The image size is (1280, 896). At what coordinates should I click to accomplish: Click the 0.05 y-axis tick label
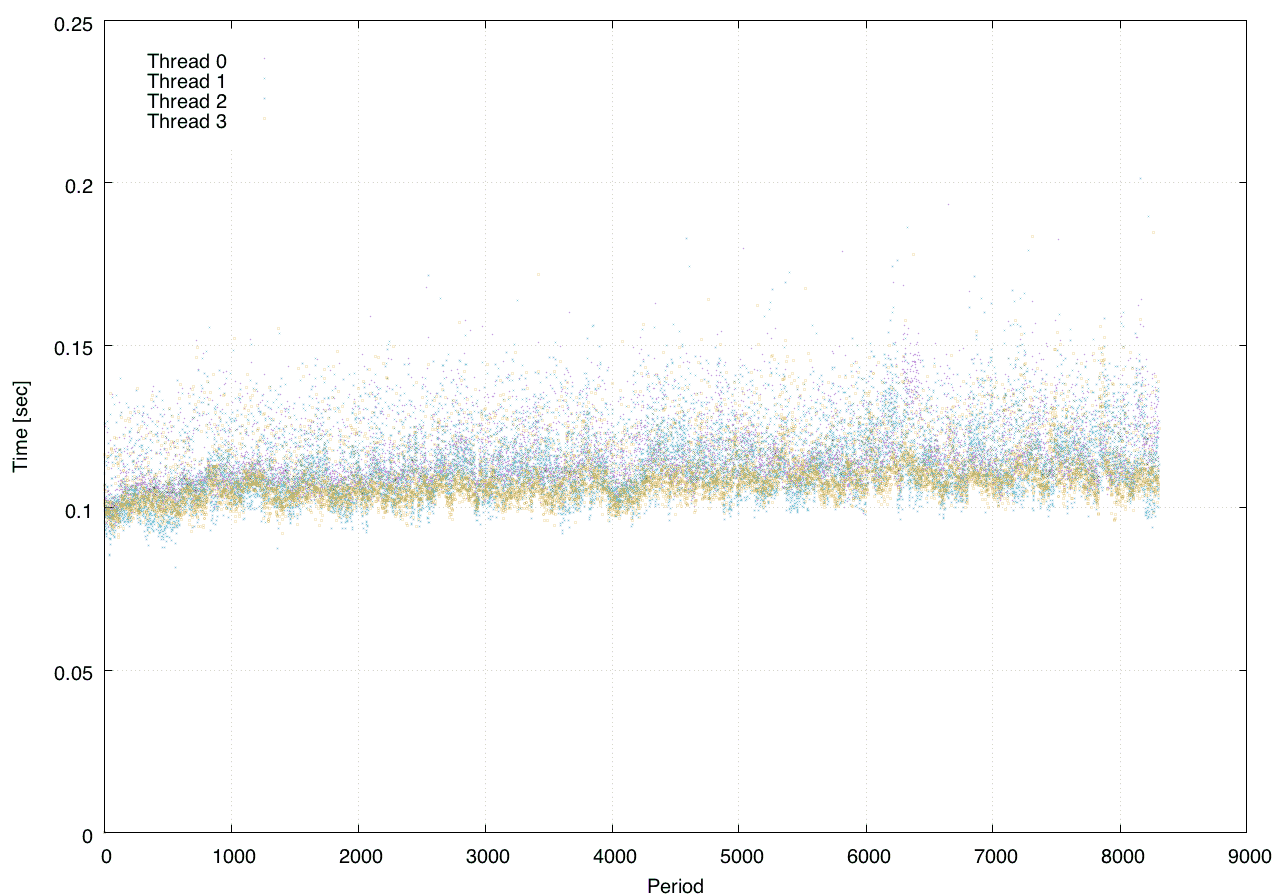72,672
